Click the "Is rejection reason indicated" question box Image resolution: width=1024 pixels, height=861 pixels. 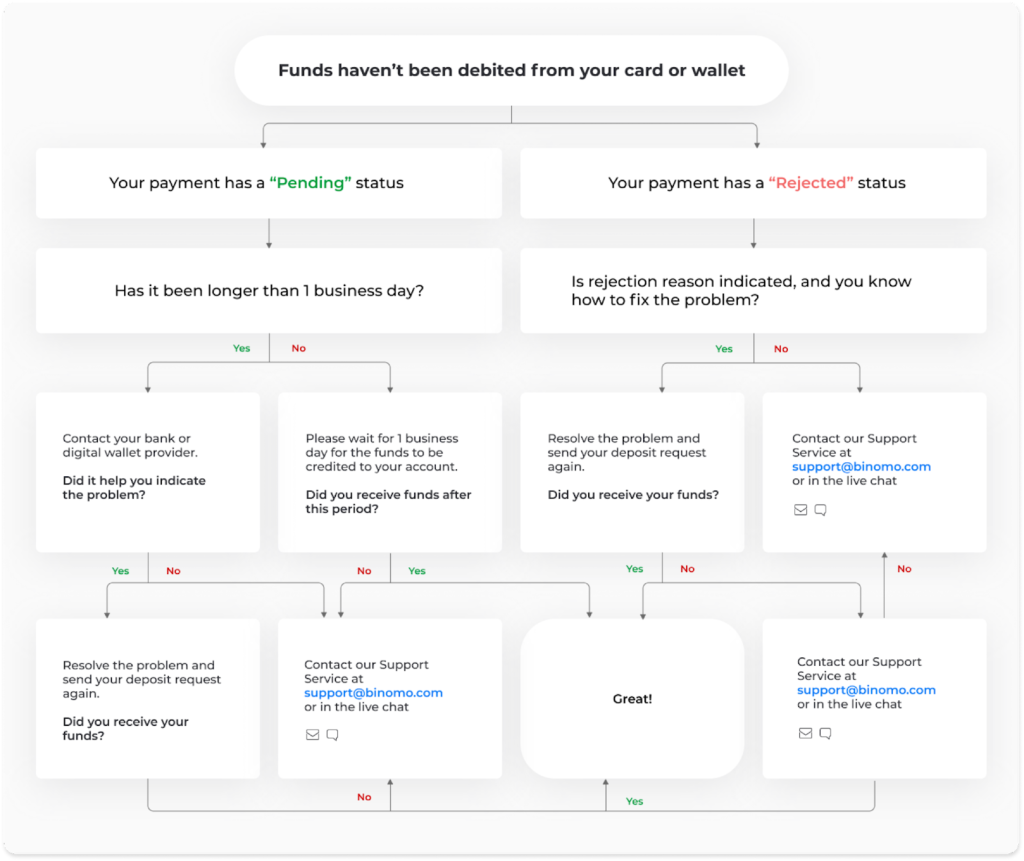(752, 291)
